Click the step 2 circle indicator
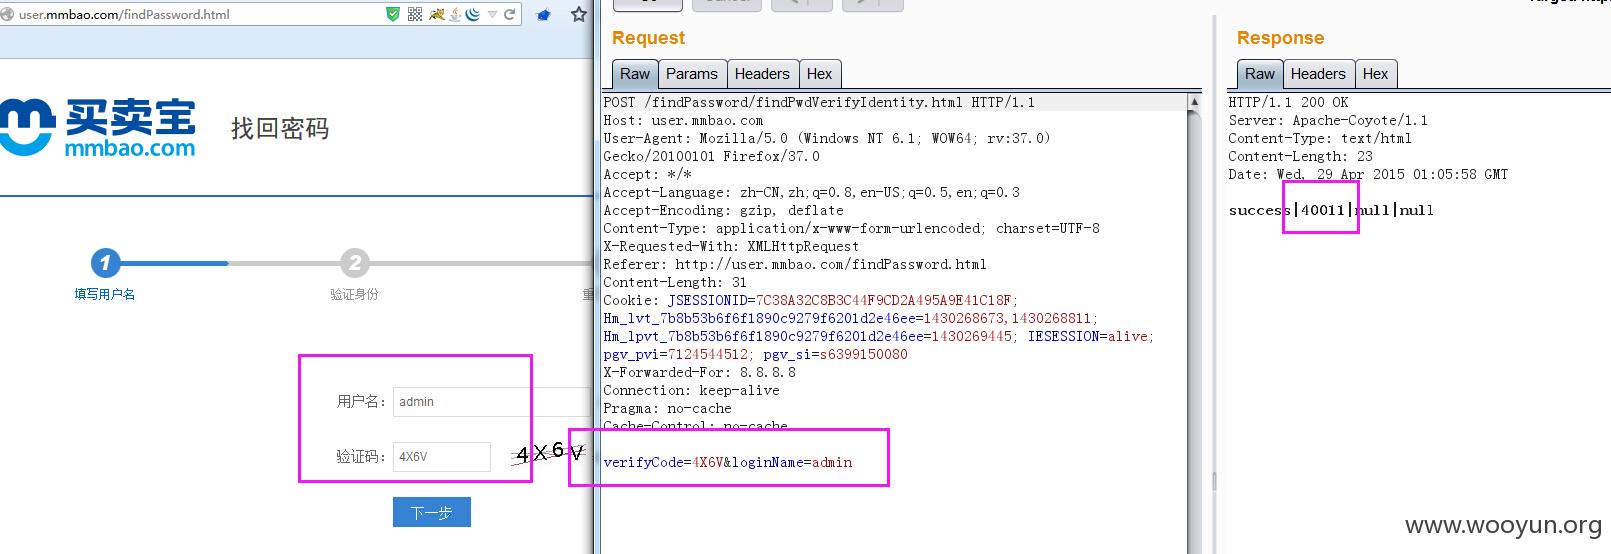Image resolution: width=1611 pixels, height=554 pixels. point(354,263)
